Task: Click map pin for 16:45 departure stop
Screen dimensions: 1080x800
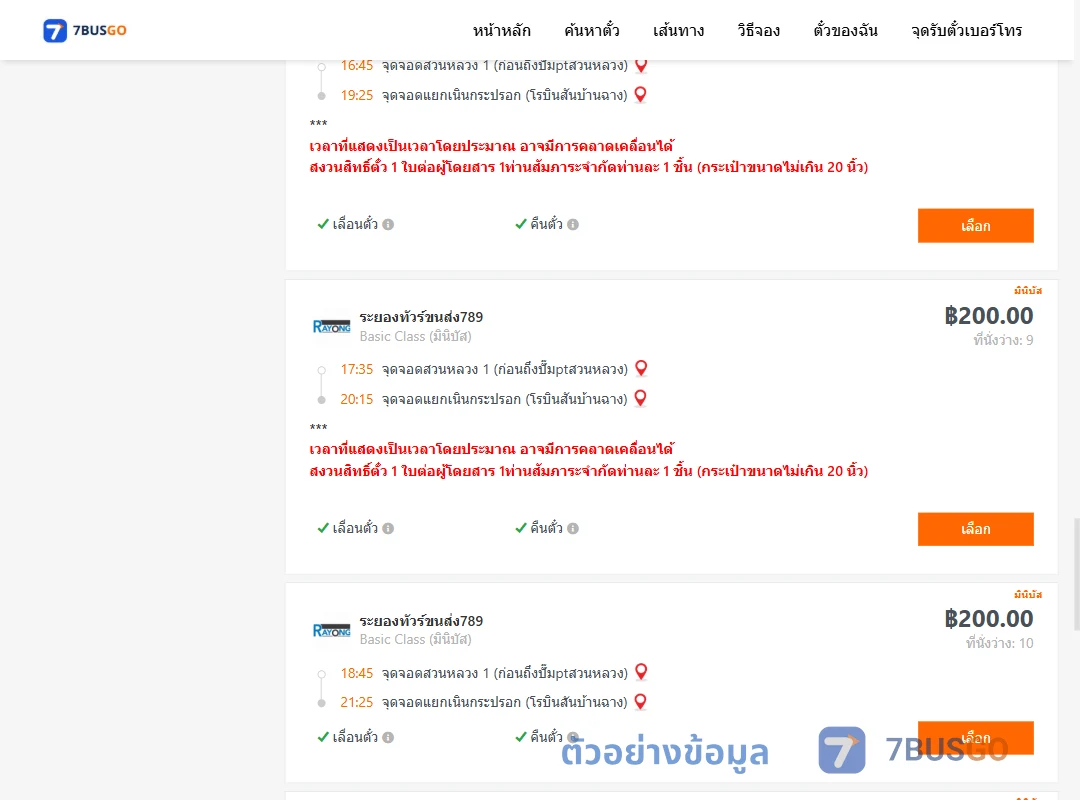Action: point(641,65)
